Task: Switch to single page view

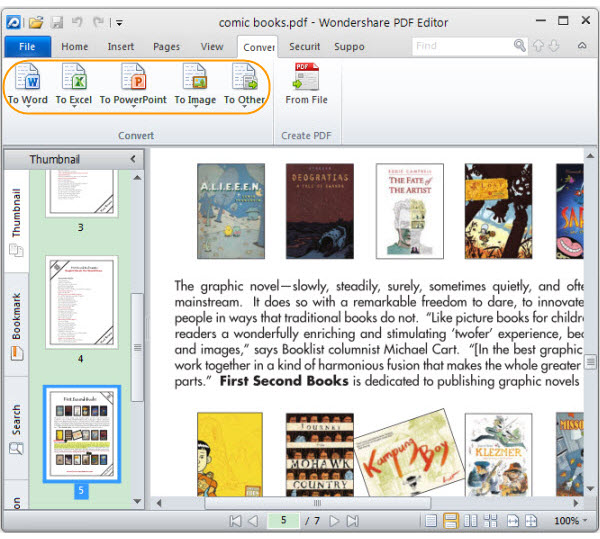Action: coord(431,521)
